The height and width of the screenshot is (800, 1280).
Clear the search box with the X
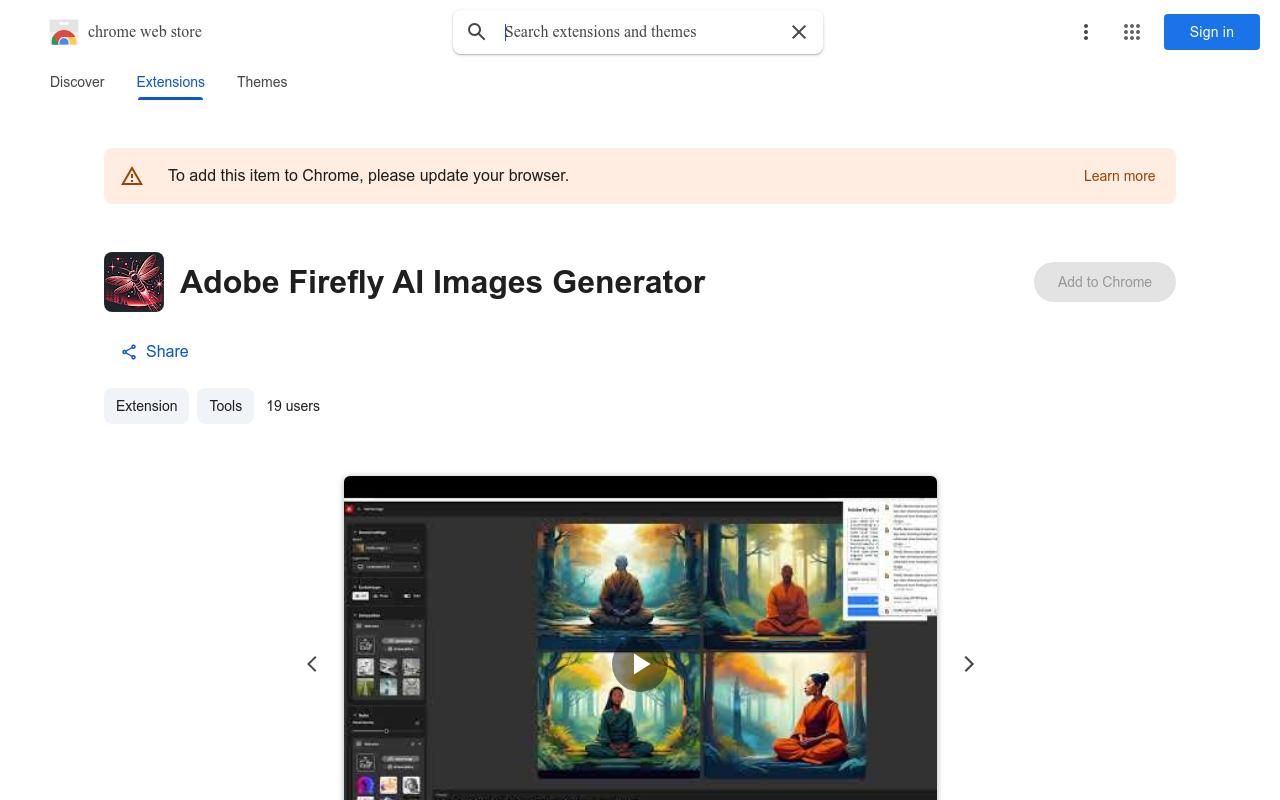pos(799,32)
